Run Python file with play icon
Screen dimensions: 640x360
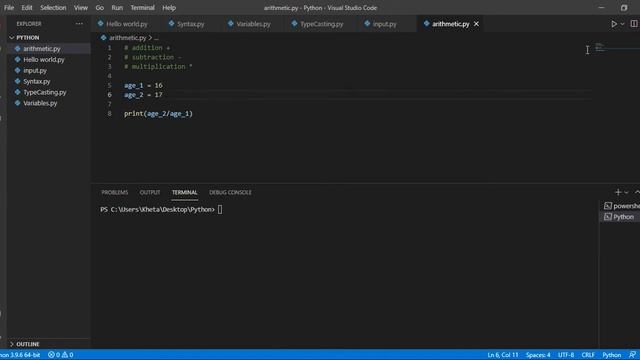(613, 24)
